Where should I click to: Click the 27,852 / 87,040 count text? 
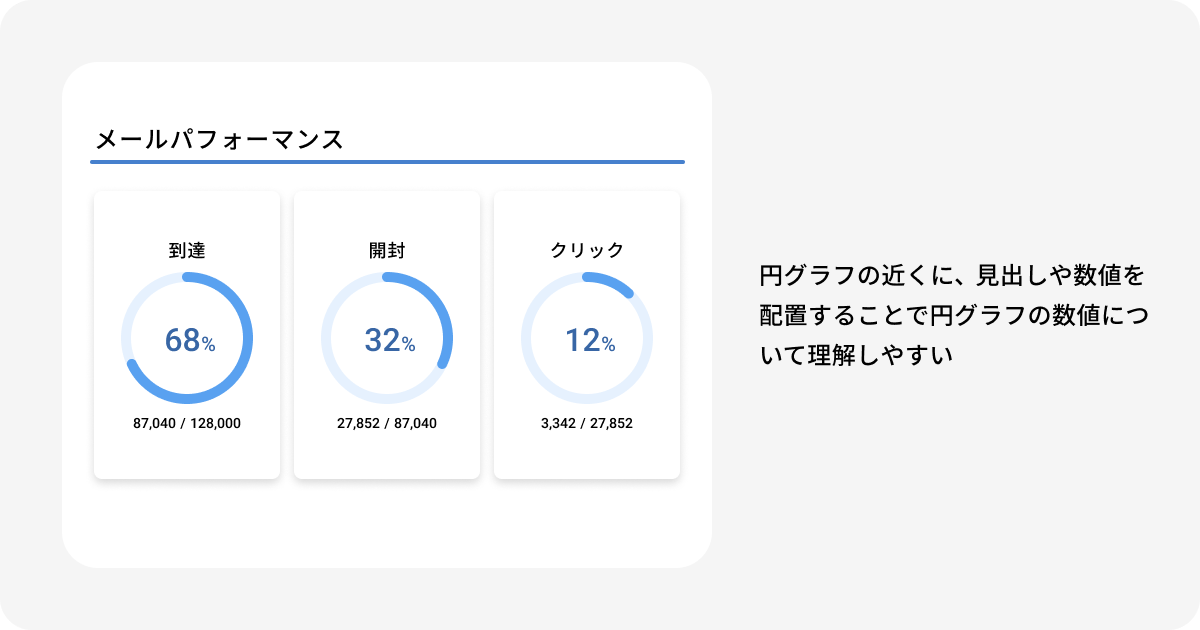(387, 423)
